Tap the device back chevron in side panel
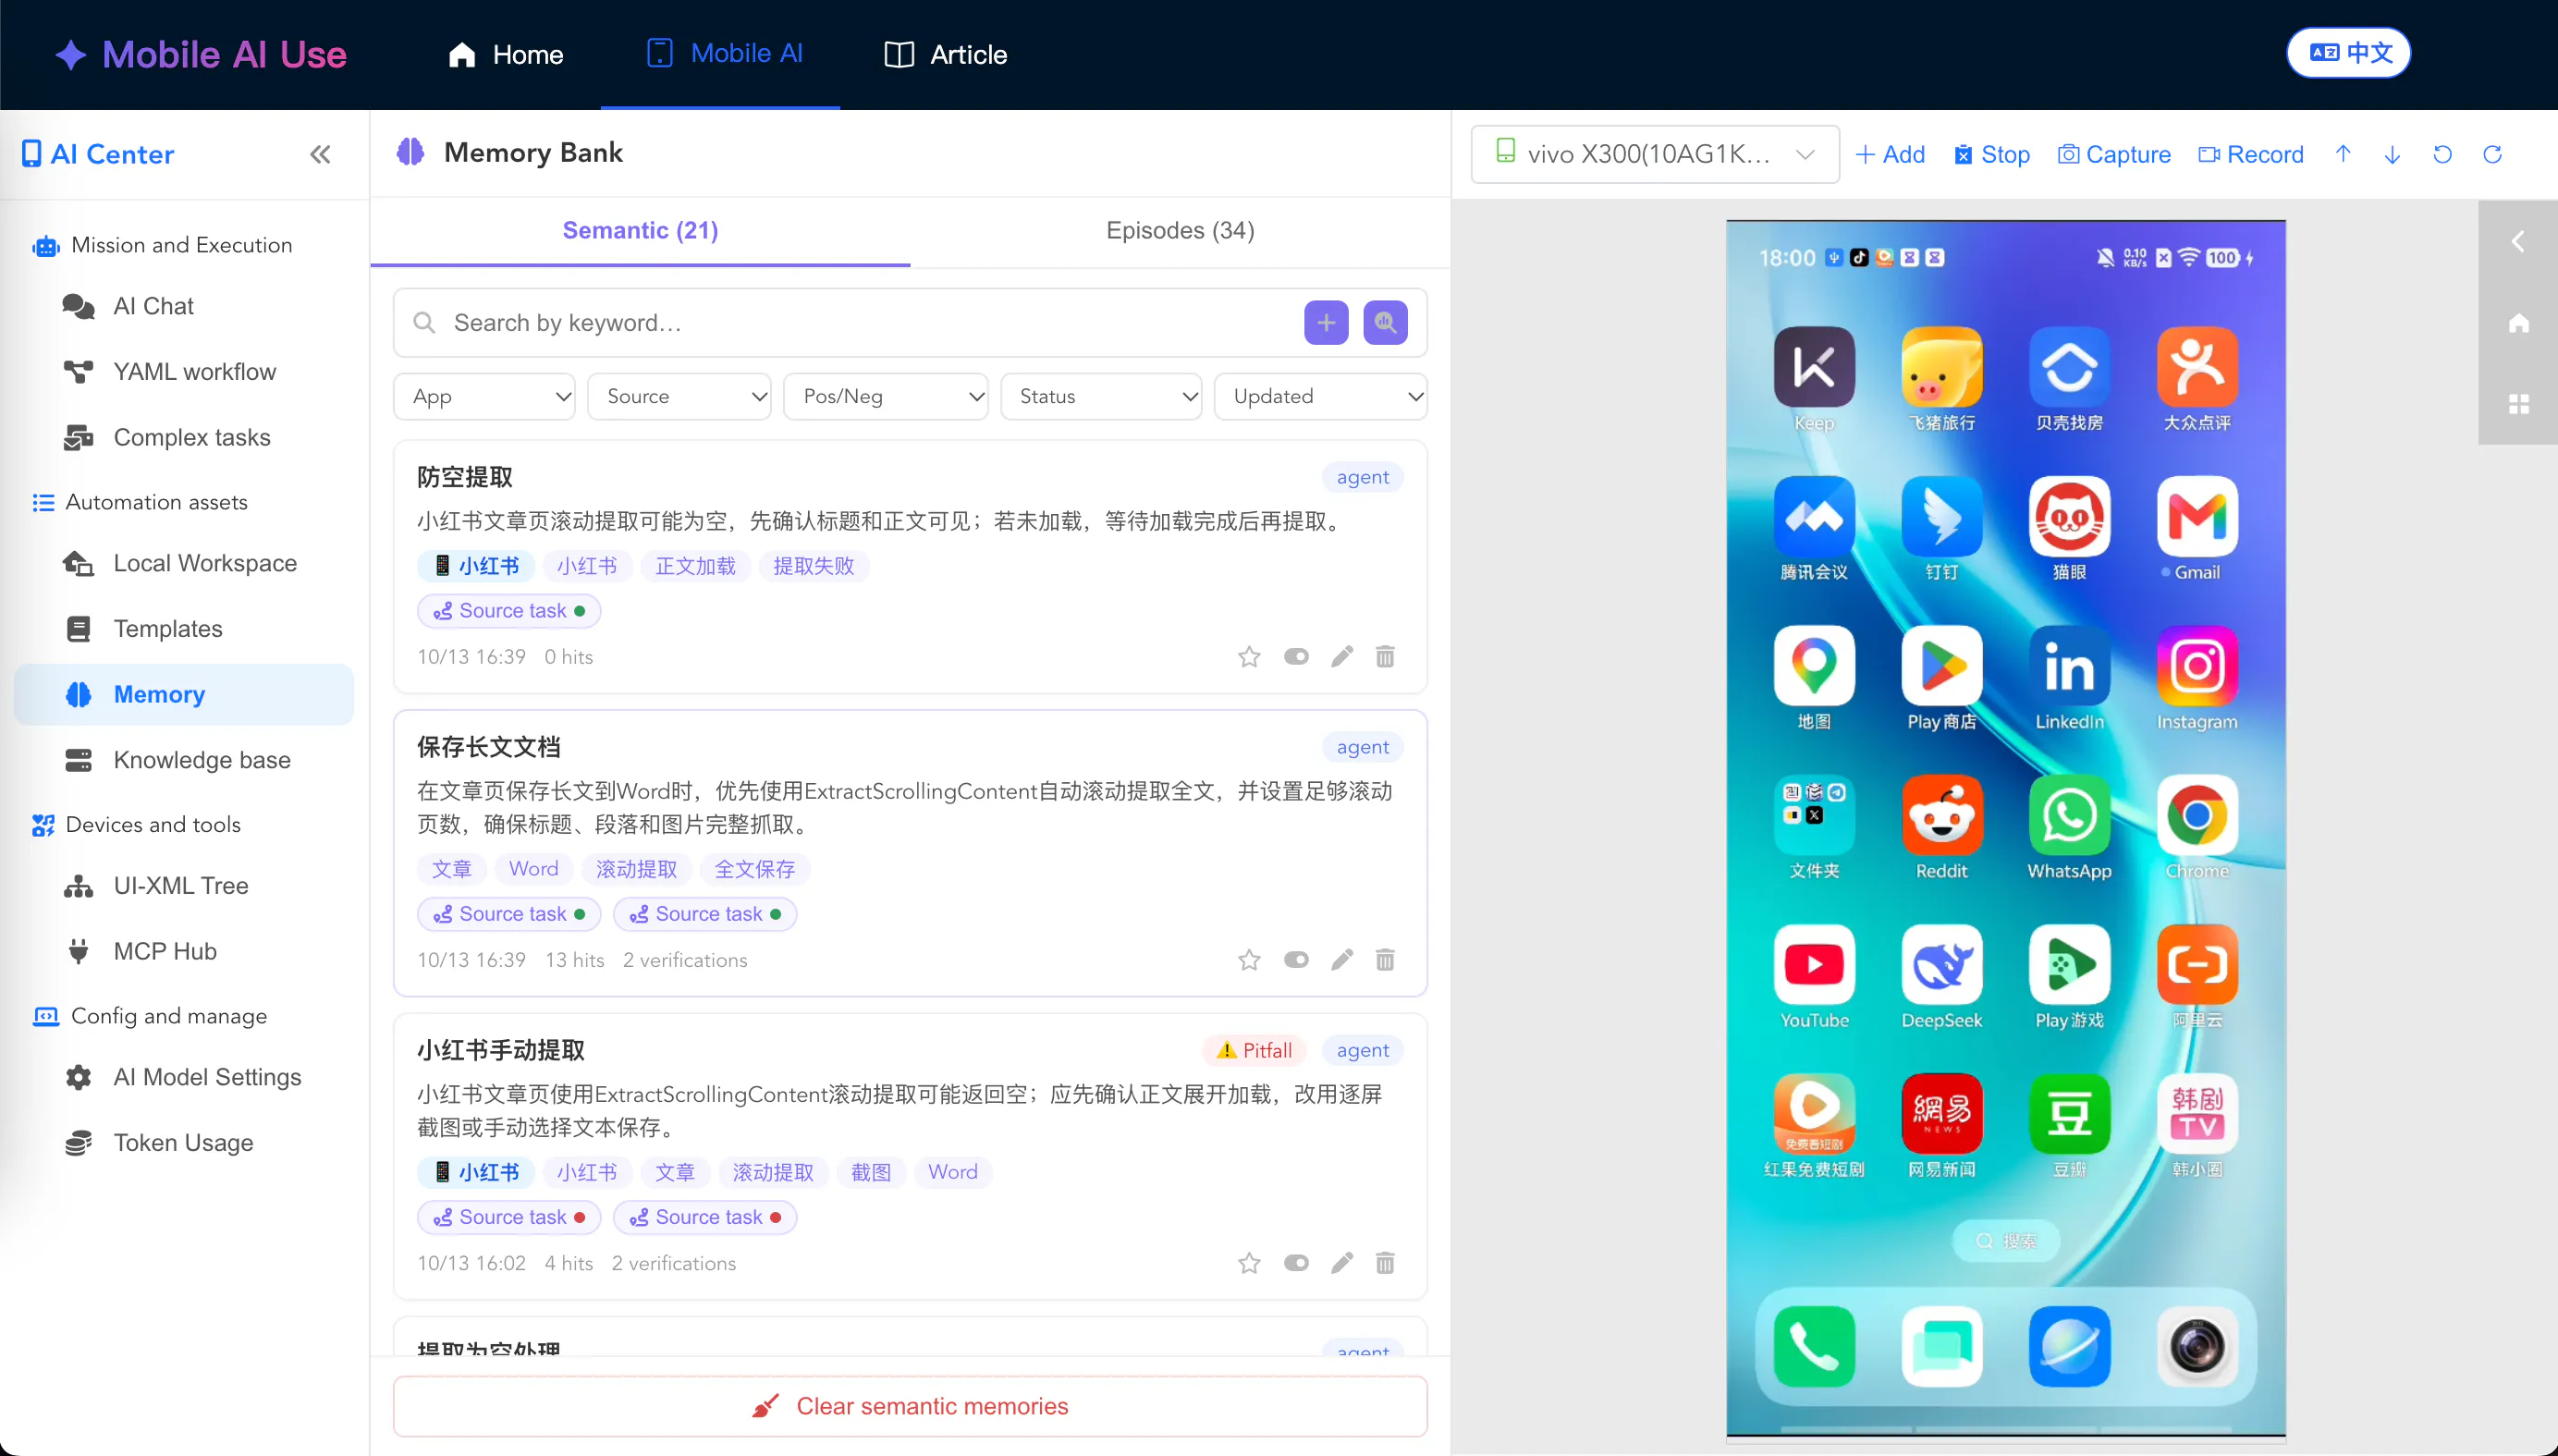Screen dimensions: 2558x1456 (2518, 241)
